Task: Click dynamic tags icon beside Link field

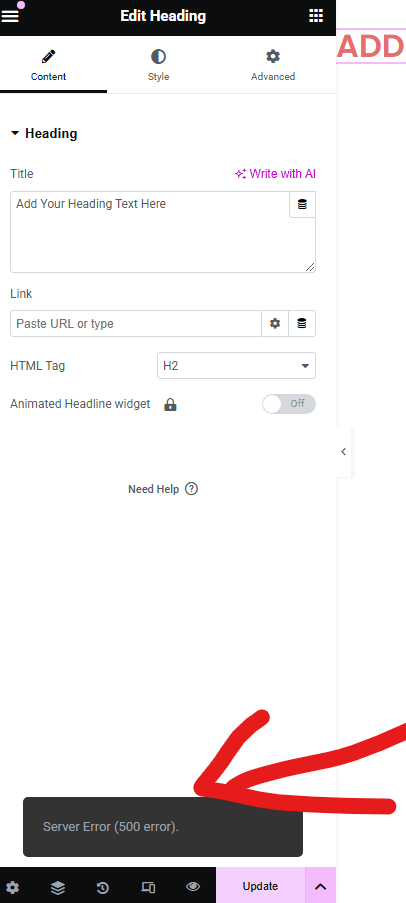Action: point(302,324)
